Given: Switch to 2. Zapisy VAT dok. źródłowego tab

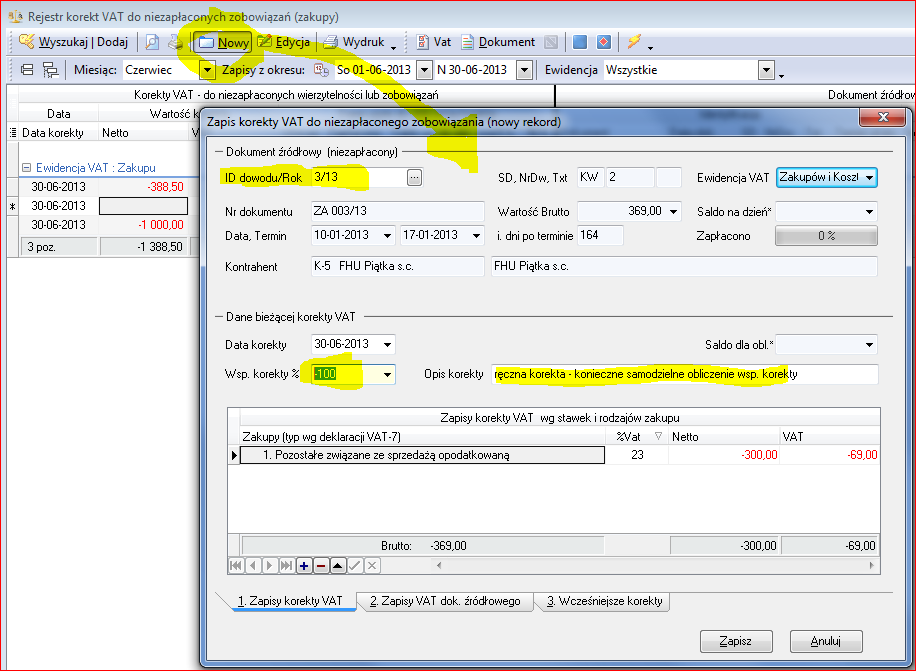Looking at the screenshot, I should tap(445, 601).
